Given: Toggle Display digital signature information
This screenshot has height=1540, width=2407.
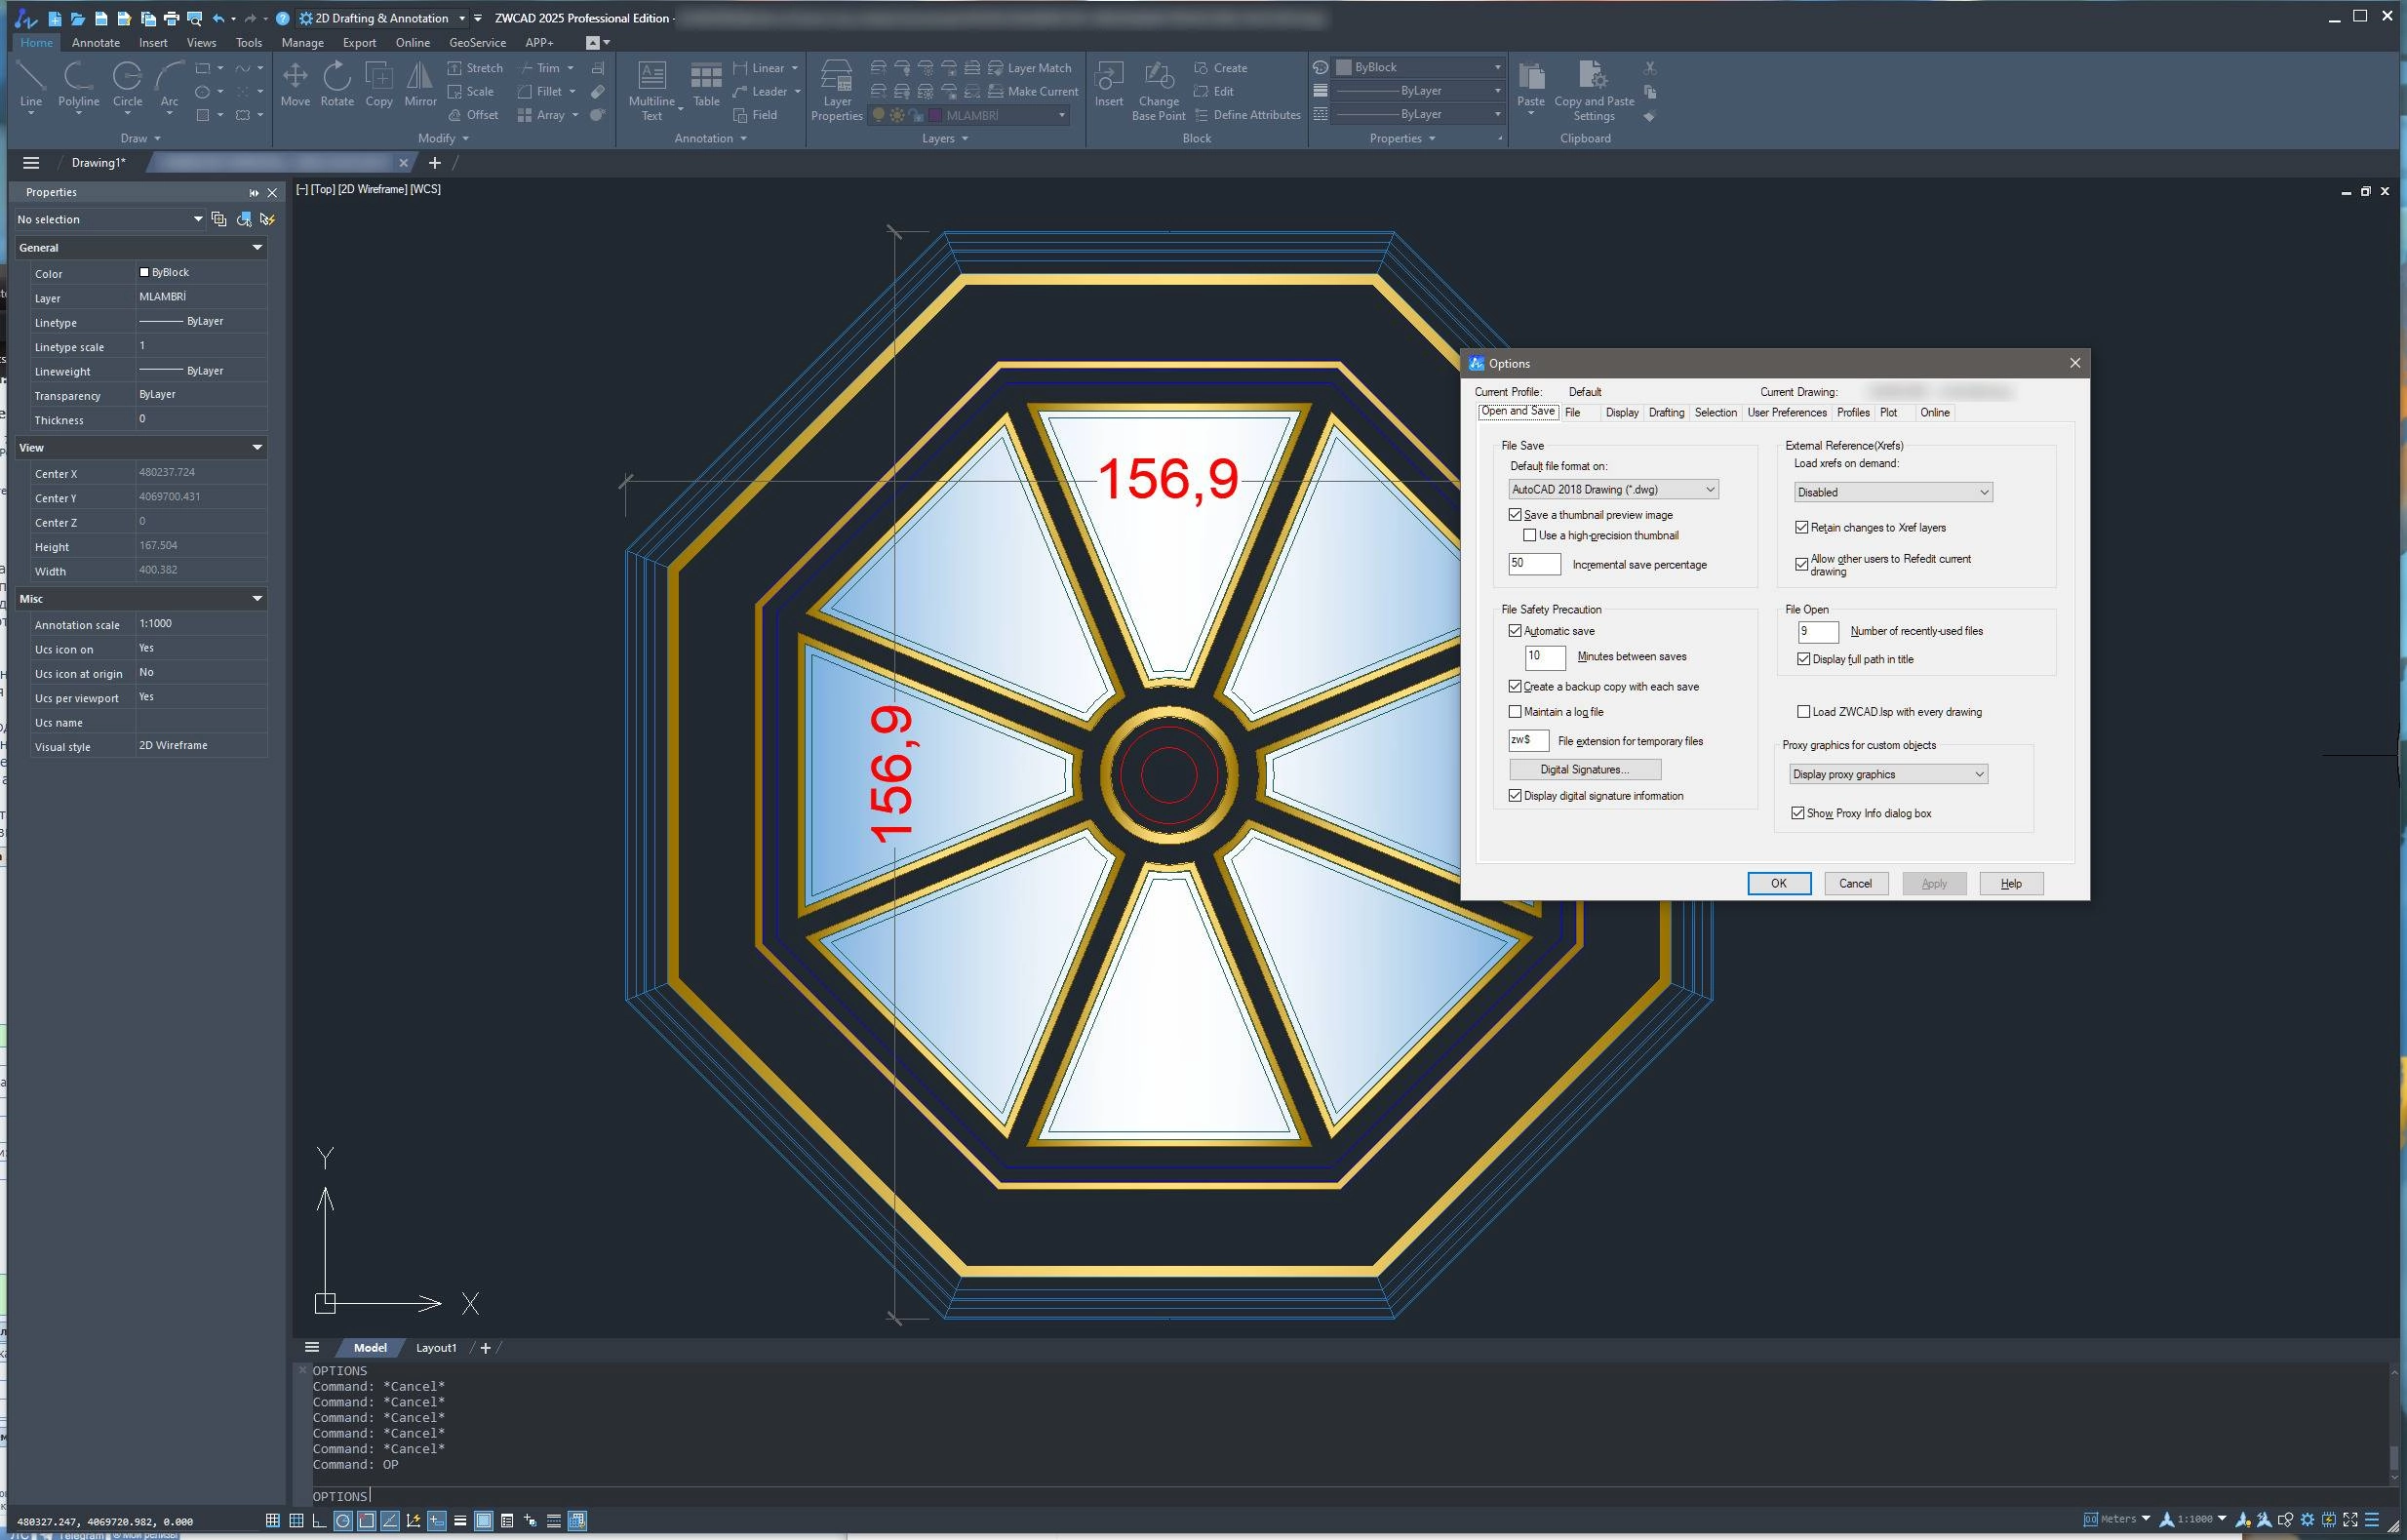Looking at the screenshot, I should coord(1515,796).
